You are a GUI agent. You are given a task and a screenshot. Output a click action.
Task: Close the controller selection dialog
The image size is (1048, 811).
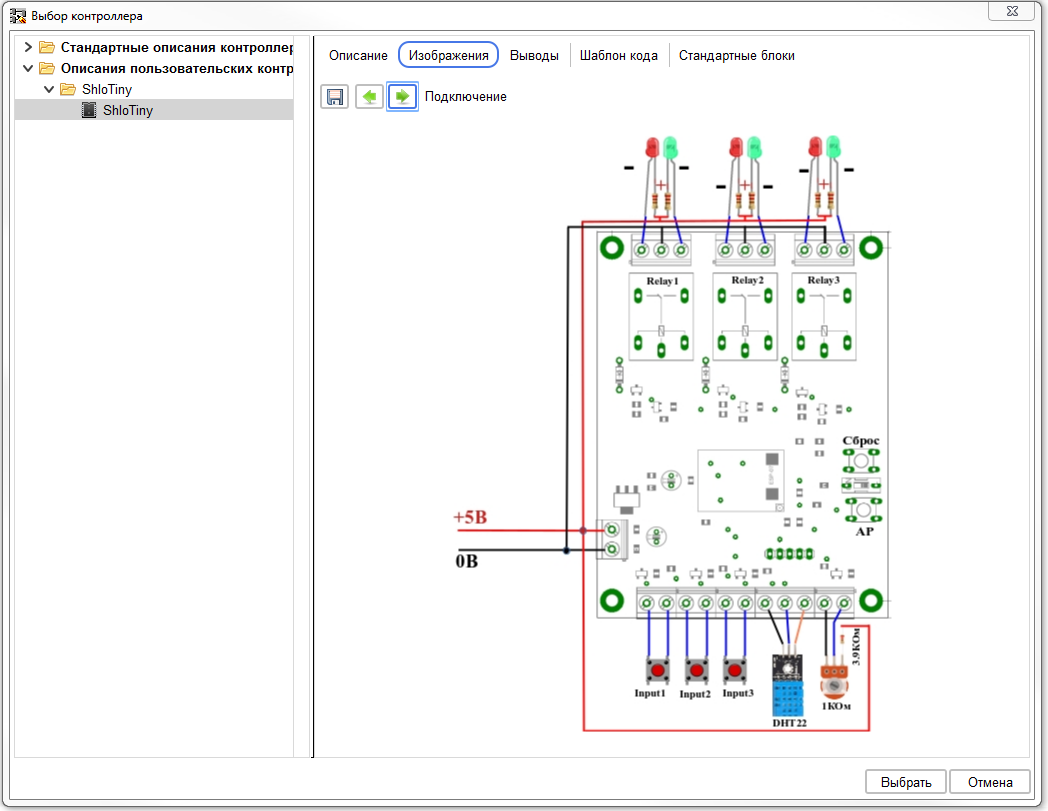click(1012, 11)
